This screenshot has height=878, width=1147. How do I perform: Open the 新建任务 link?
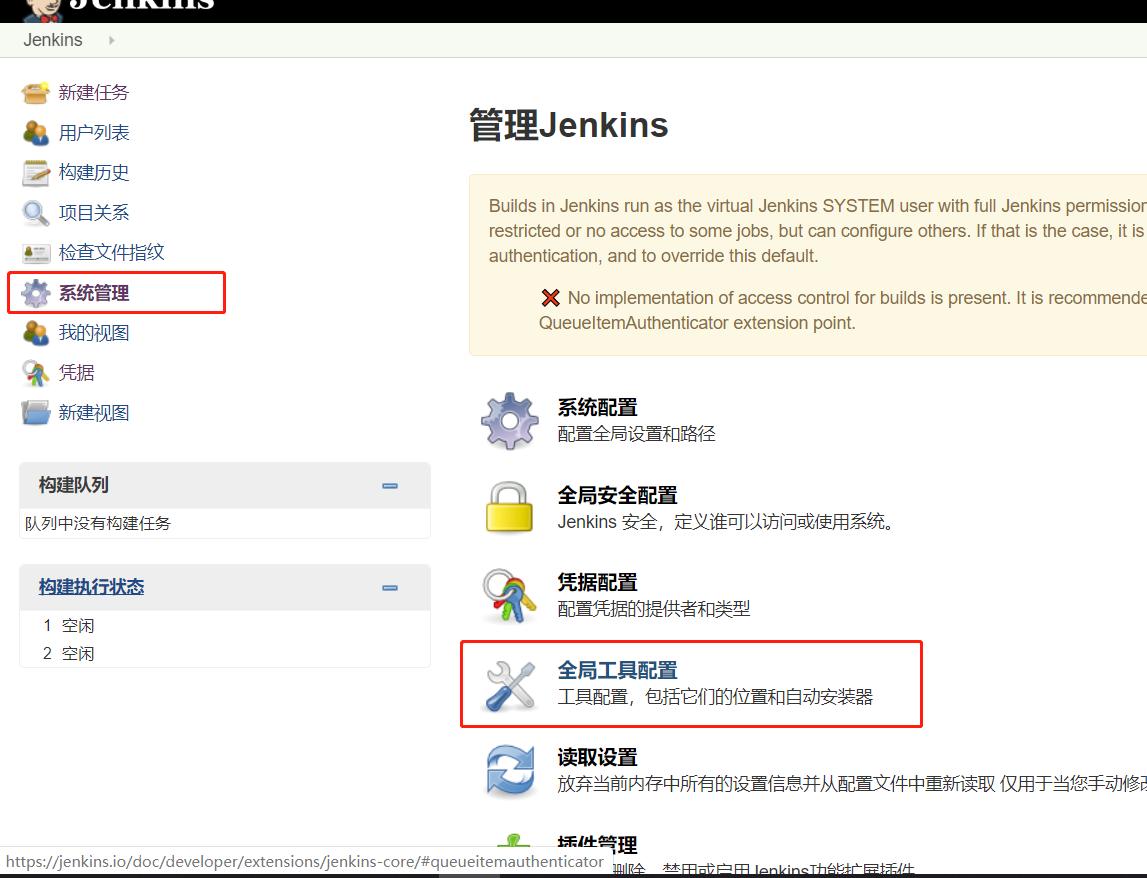[94, 93]
